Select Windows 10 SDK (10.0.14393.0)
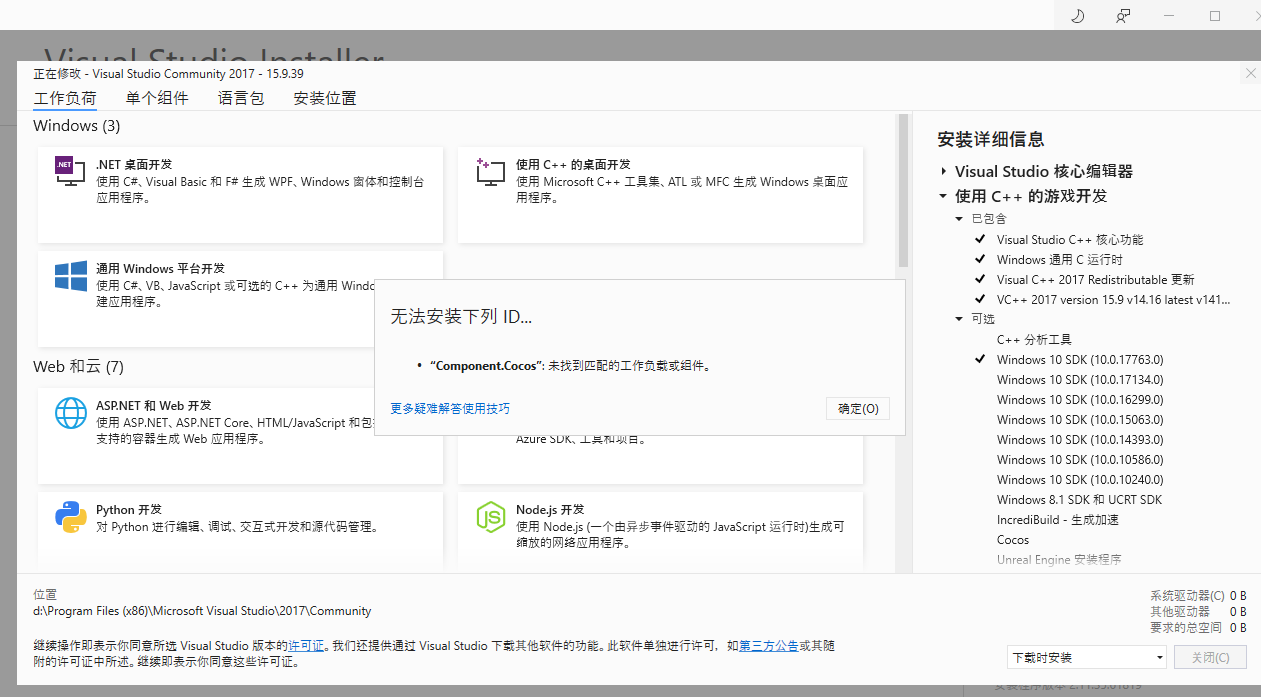This screenshot has width=1261, height=697. pyautogui.click(x=1080, y=439)
